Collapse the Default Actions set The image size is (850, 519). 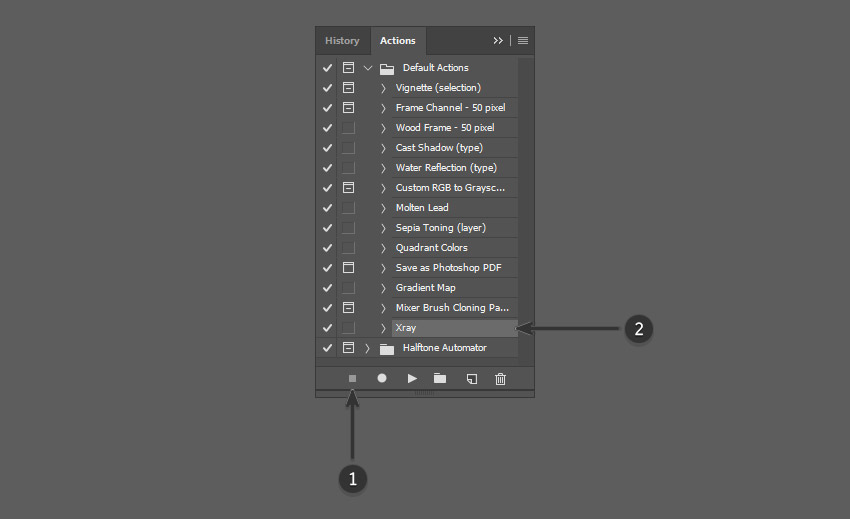[368, 68]
